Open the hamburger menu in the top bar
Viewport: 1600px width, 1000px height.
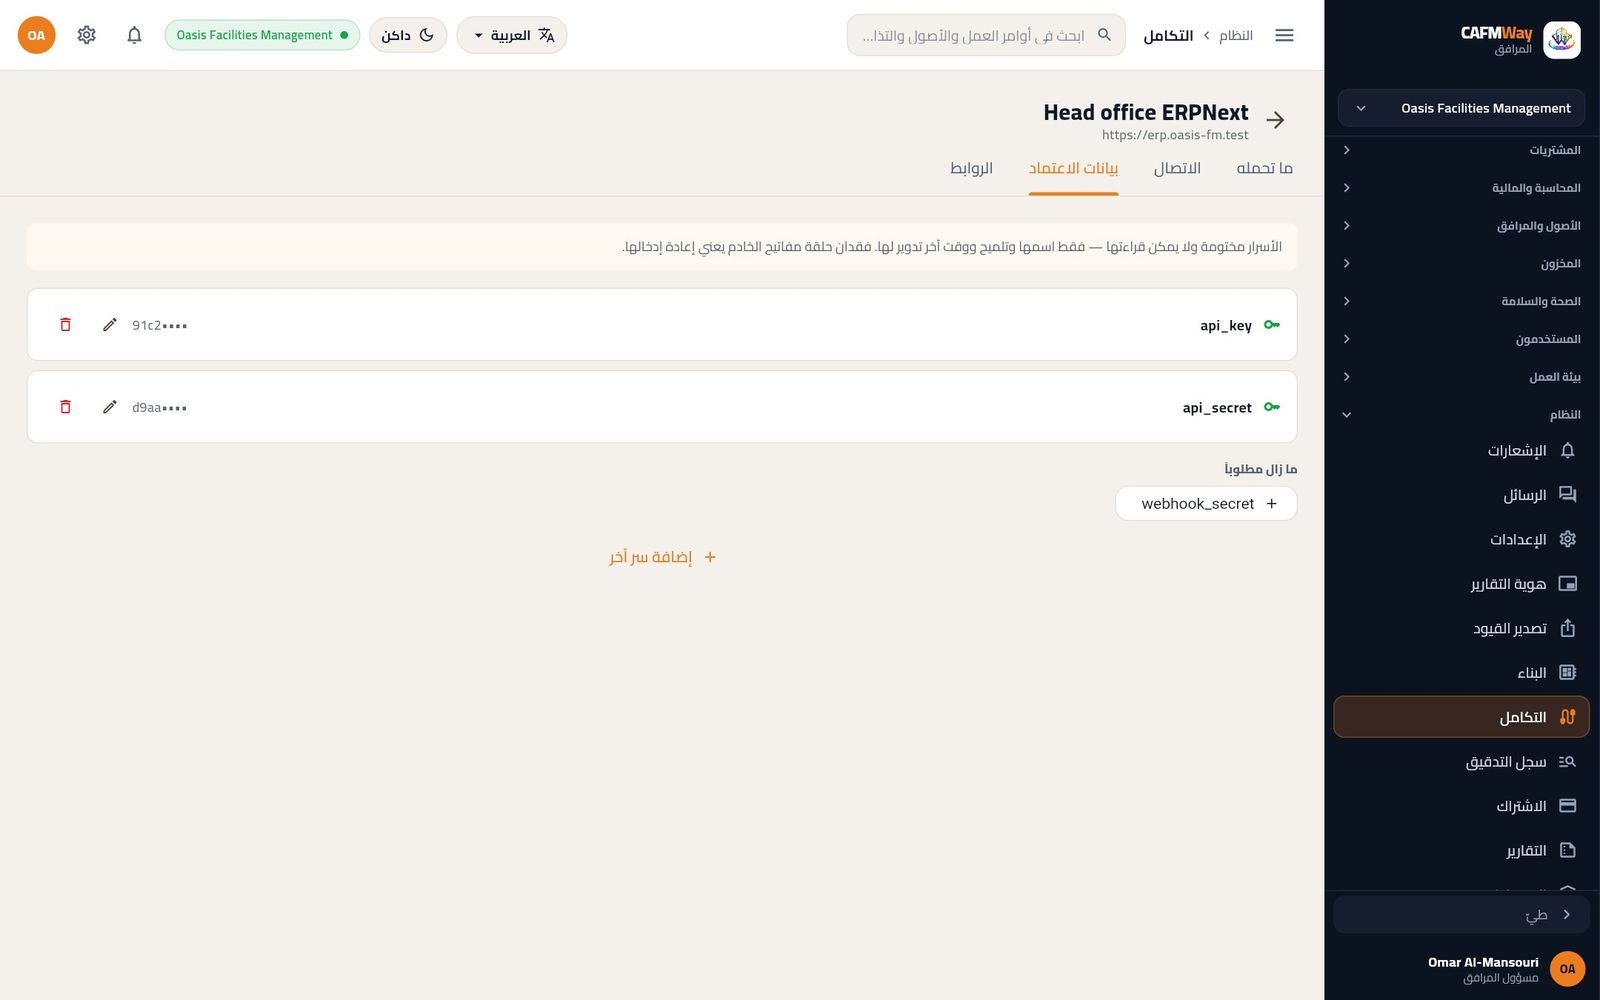(x=1284, y=35)
